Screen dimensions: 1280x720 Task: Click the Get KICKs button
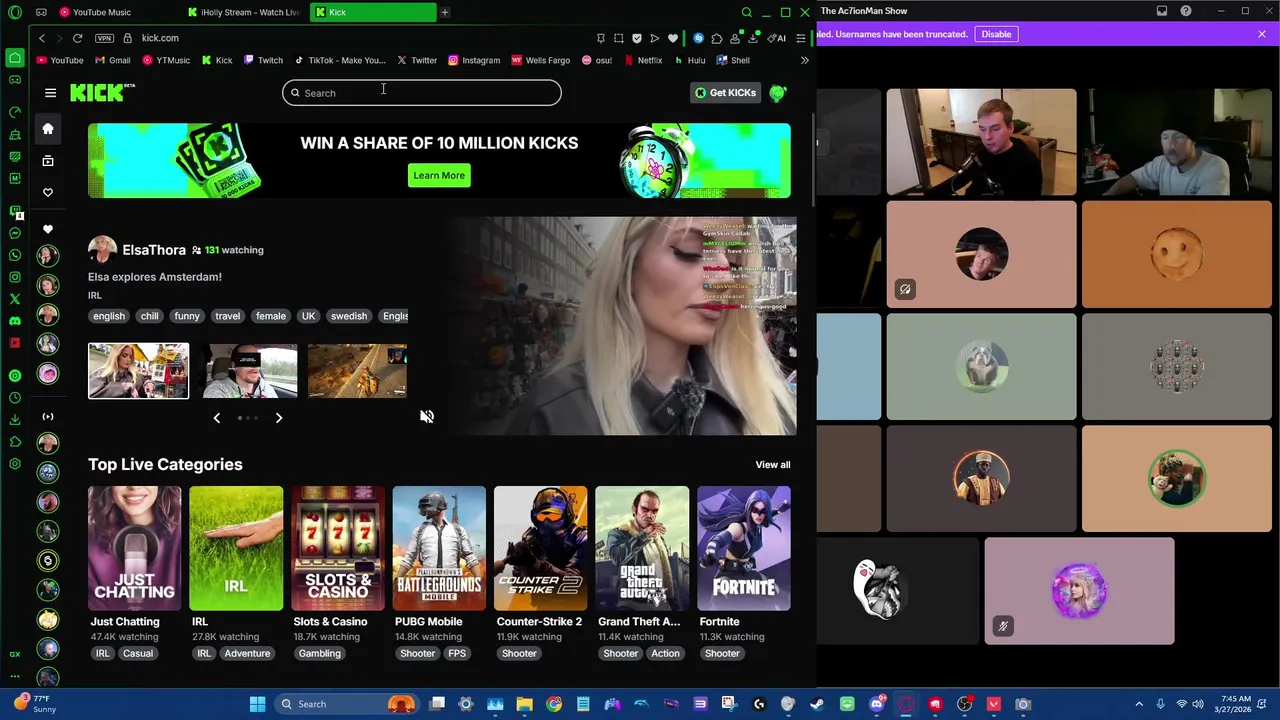click(x=727, y=93)
